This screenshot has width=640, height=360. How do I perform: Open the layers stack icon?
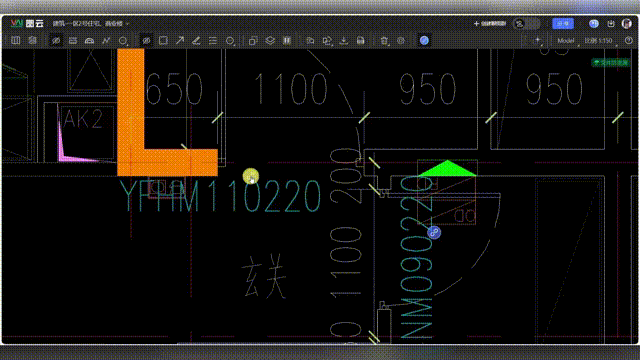[x=270, y=40]
